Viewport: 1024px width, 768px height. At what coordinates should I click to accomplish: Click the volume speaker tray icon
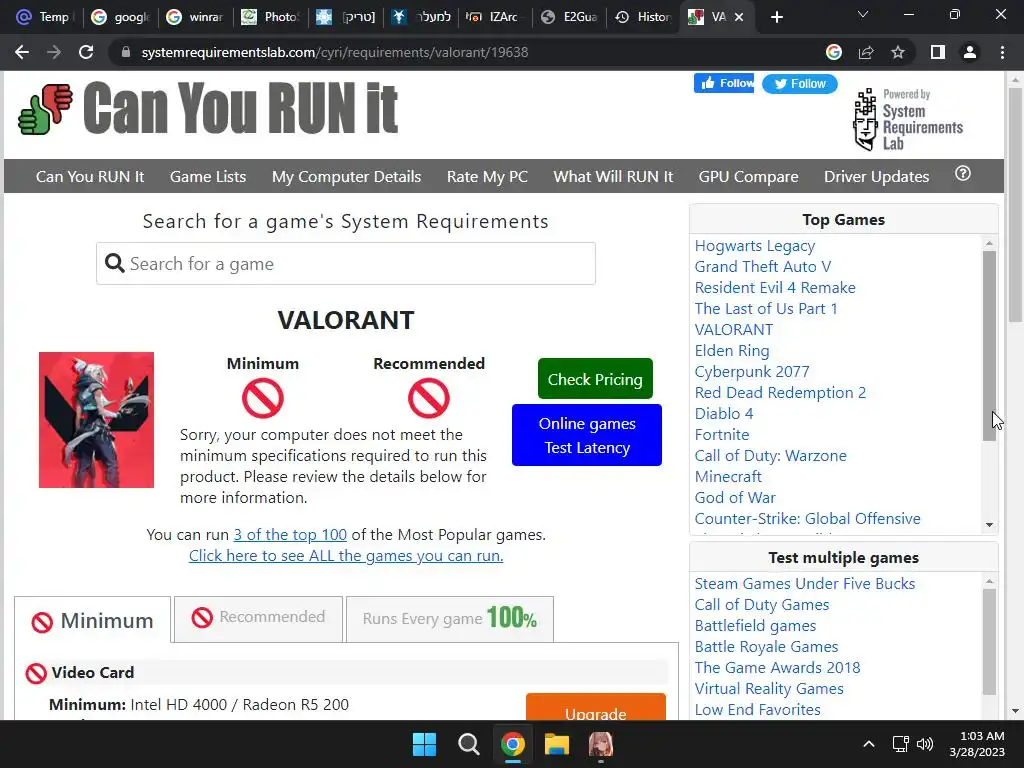tap(925, 744)
